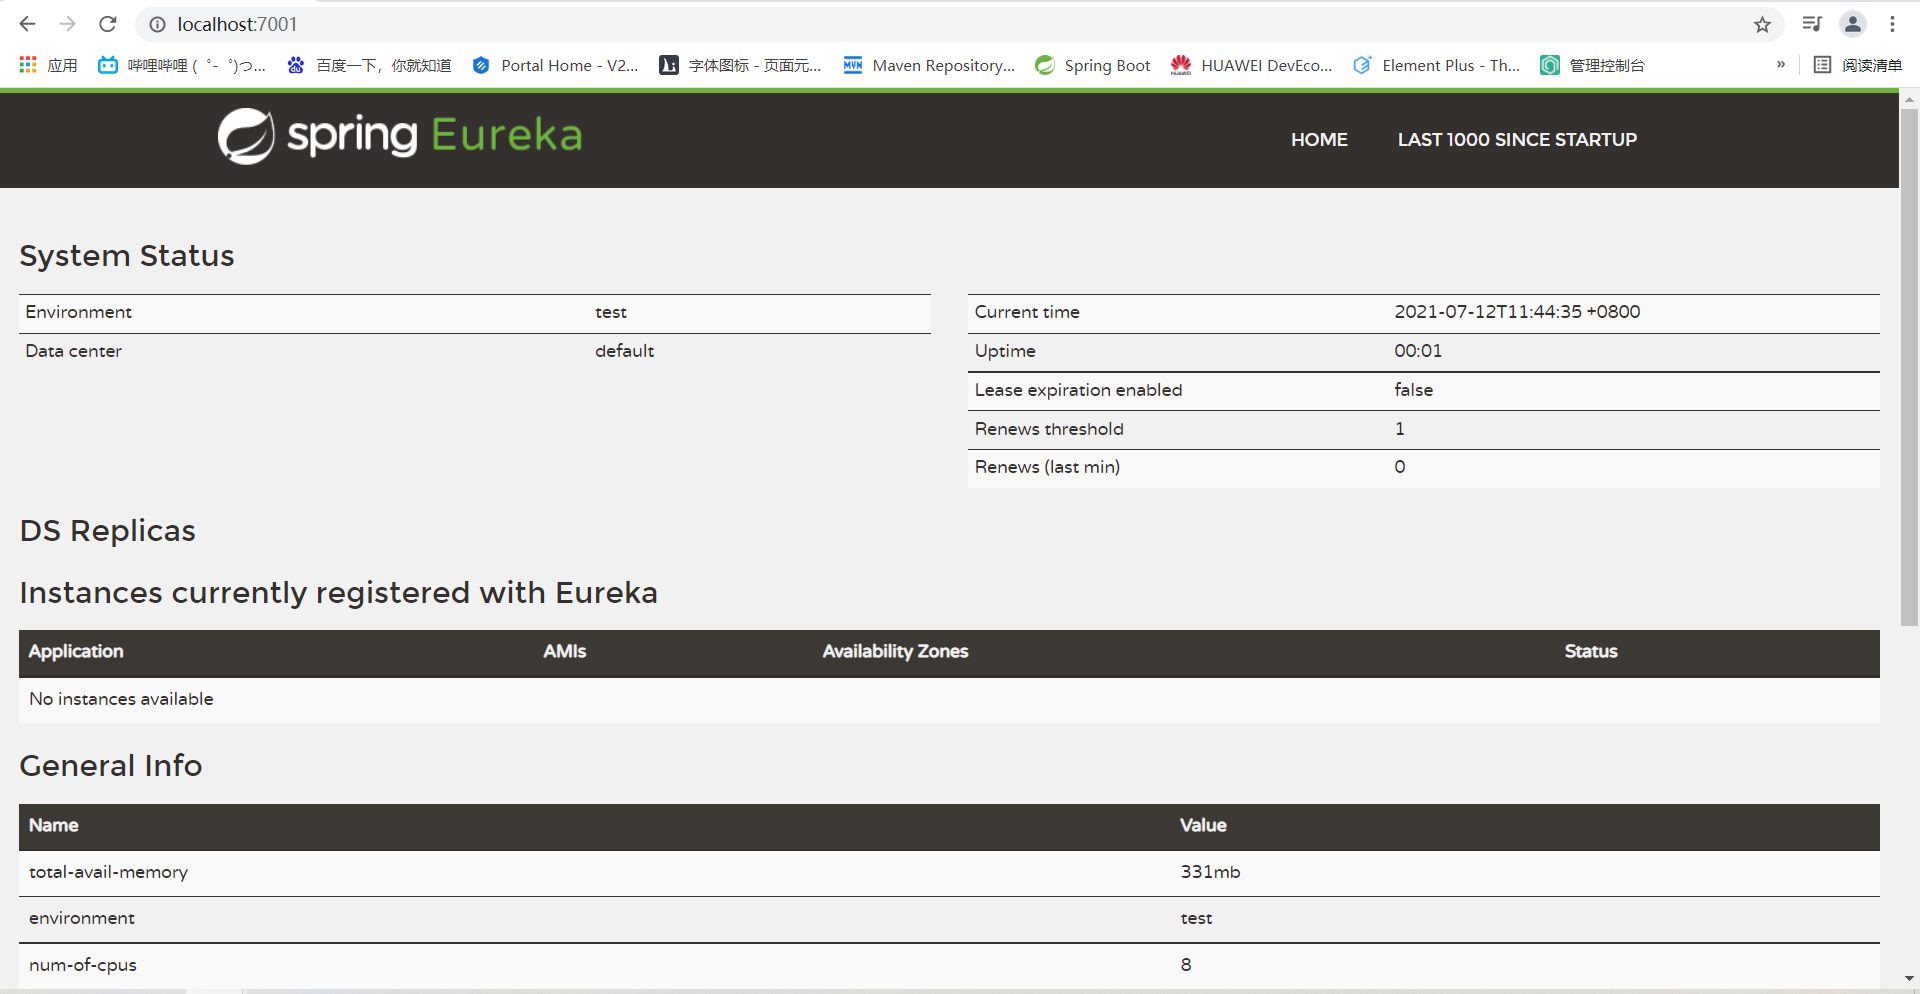Click the Application column header

(76, 651)
